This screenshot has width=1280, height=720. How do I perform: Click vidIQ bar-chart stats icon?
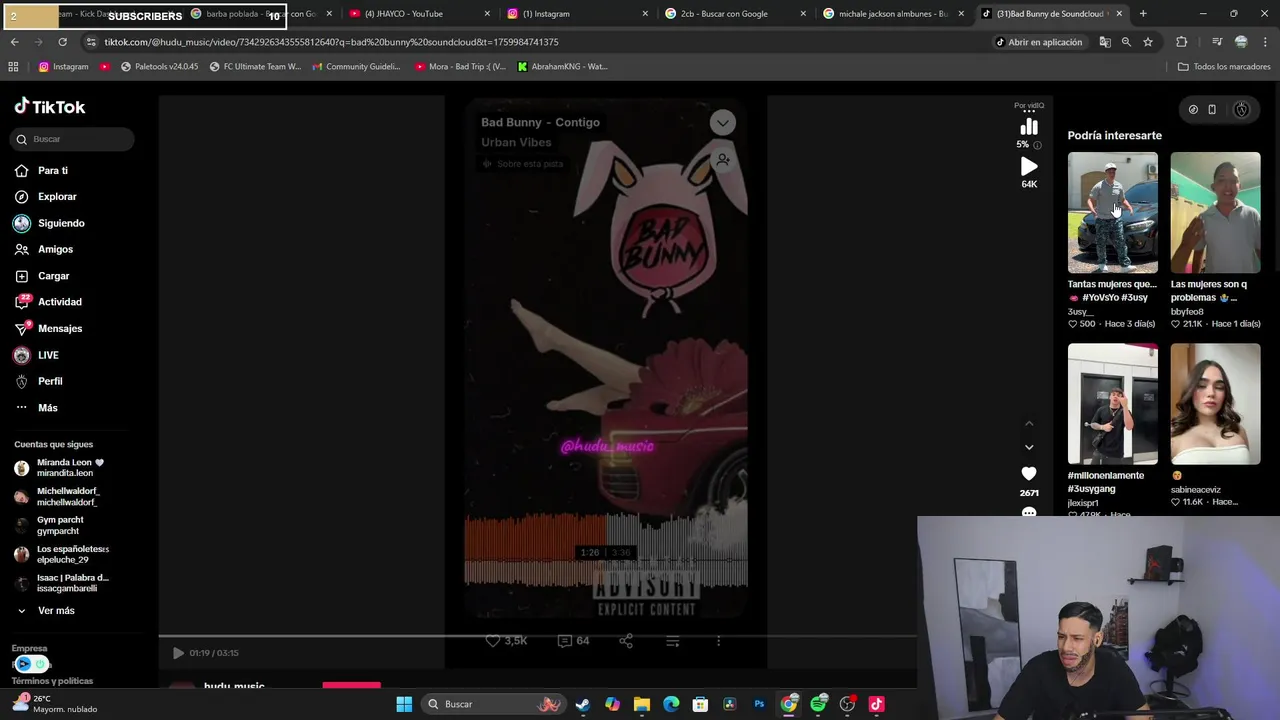(1029, 127)
